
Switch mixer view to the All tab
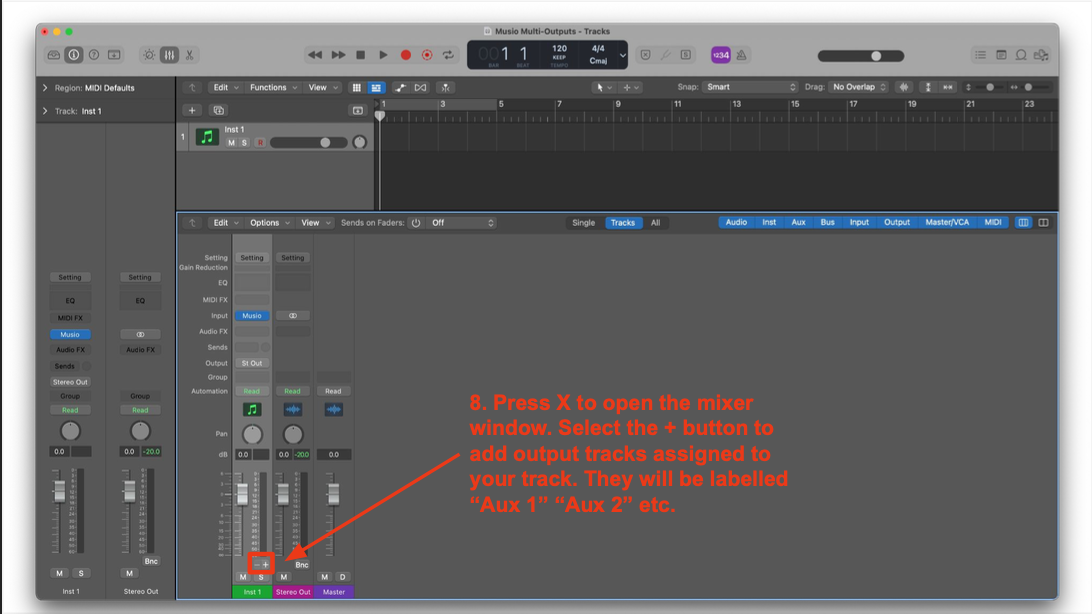click(x=655, y=223)
